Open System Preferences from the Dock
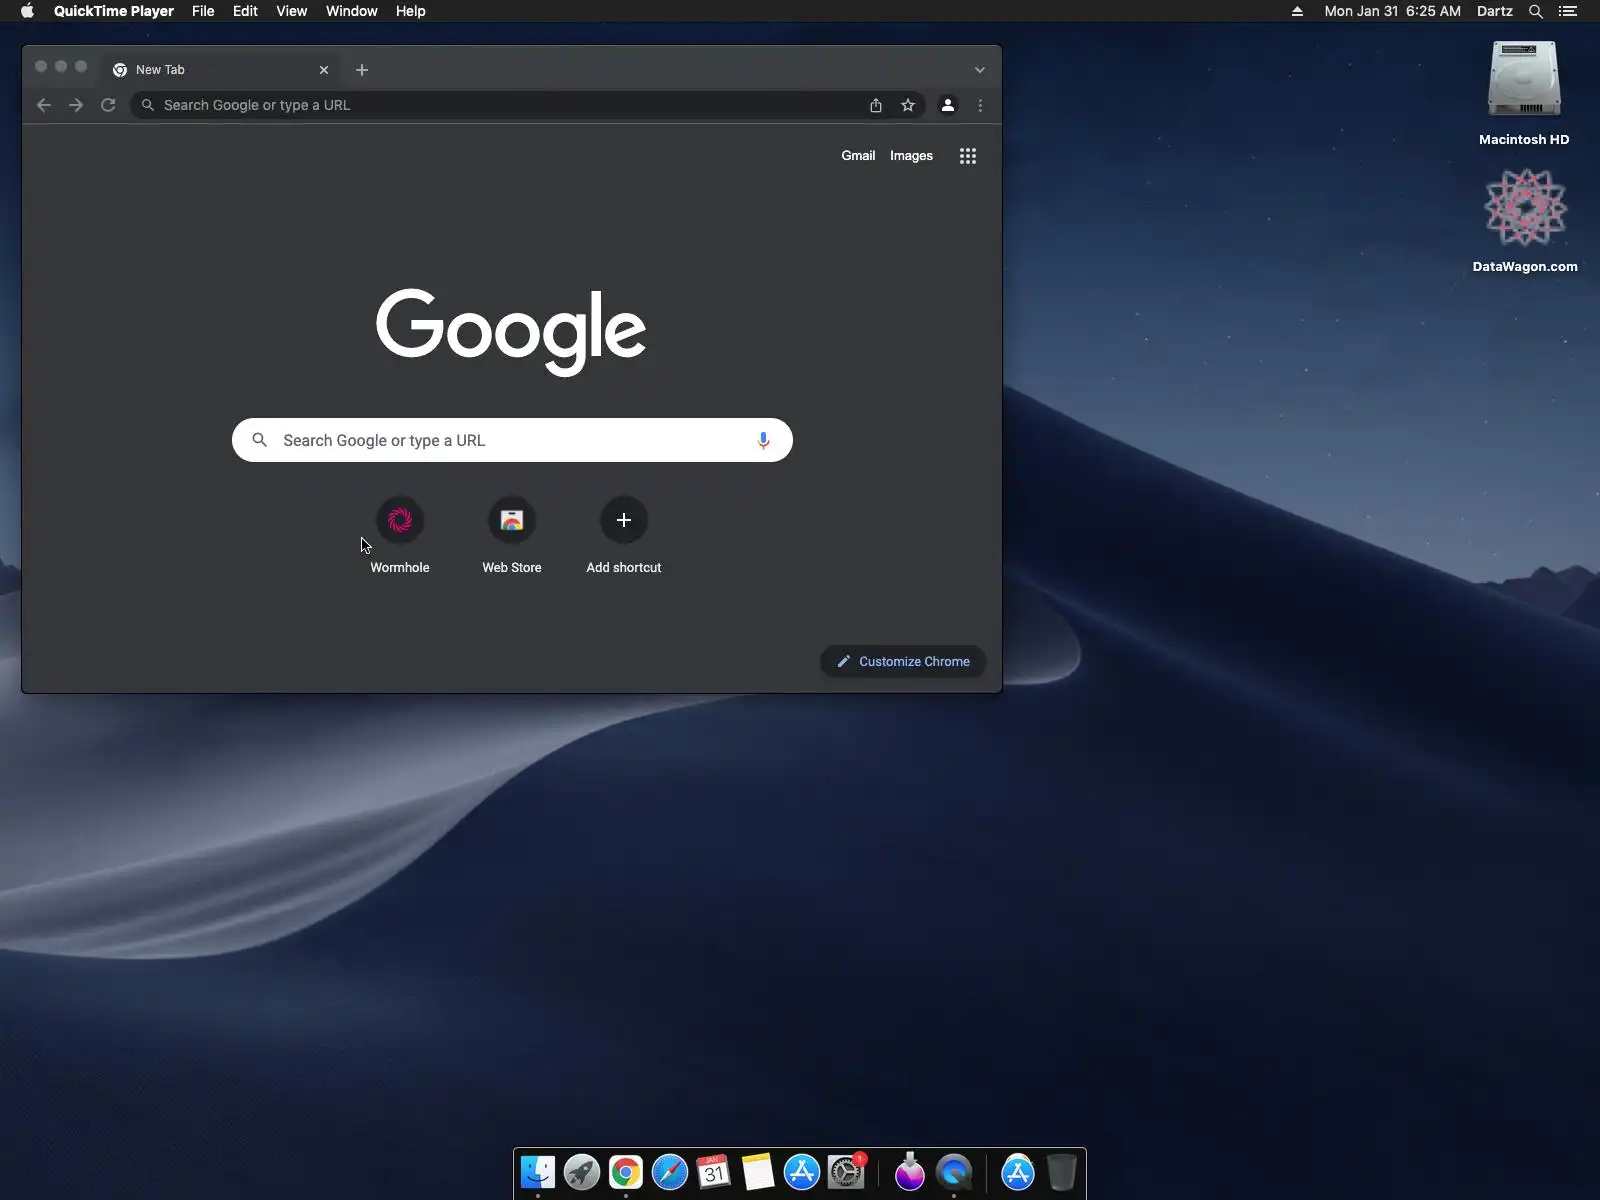Image resolution: width=1600 pixels, height=1200 pixels. [846, 1172]
